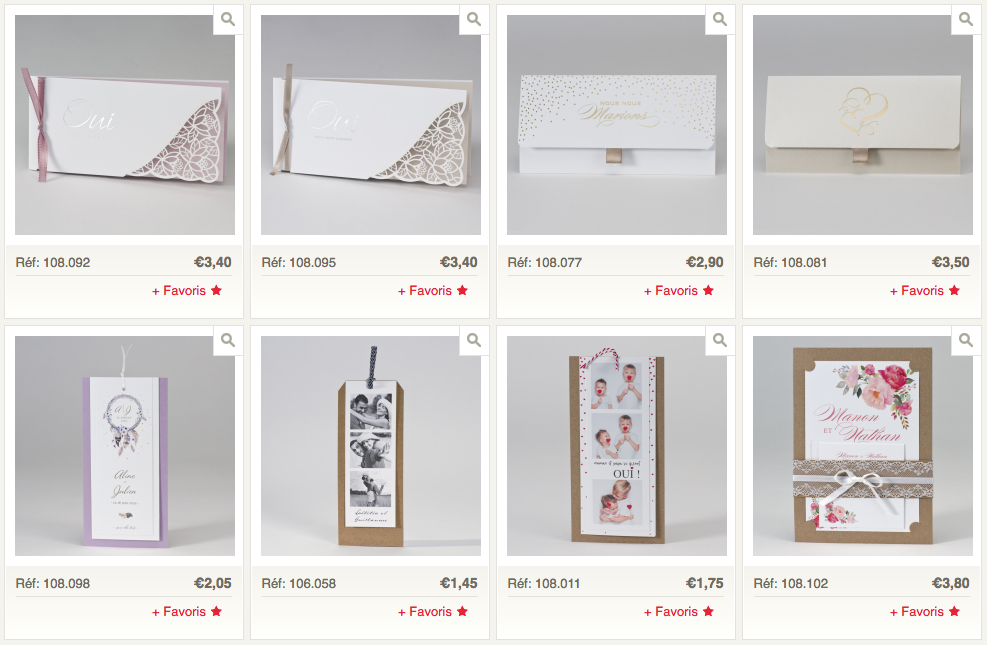Add photo-strip card 106.058 to Favoris
Viewport: 987px width, 645px height.
click(433, 612)
